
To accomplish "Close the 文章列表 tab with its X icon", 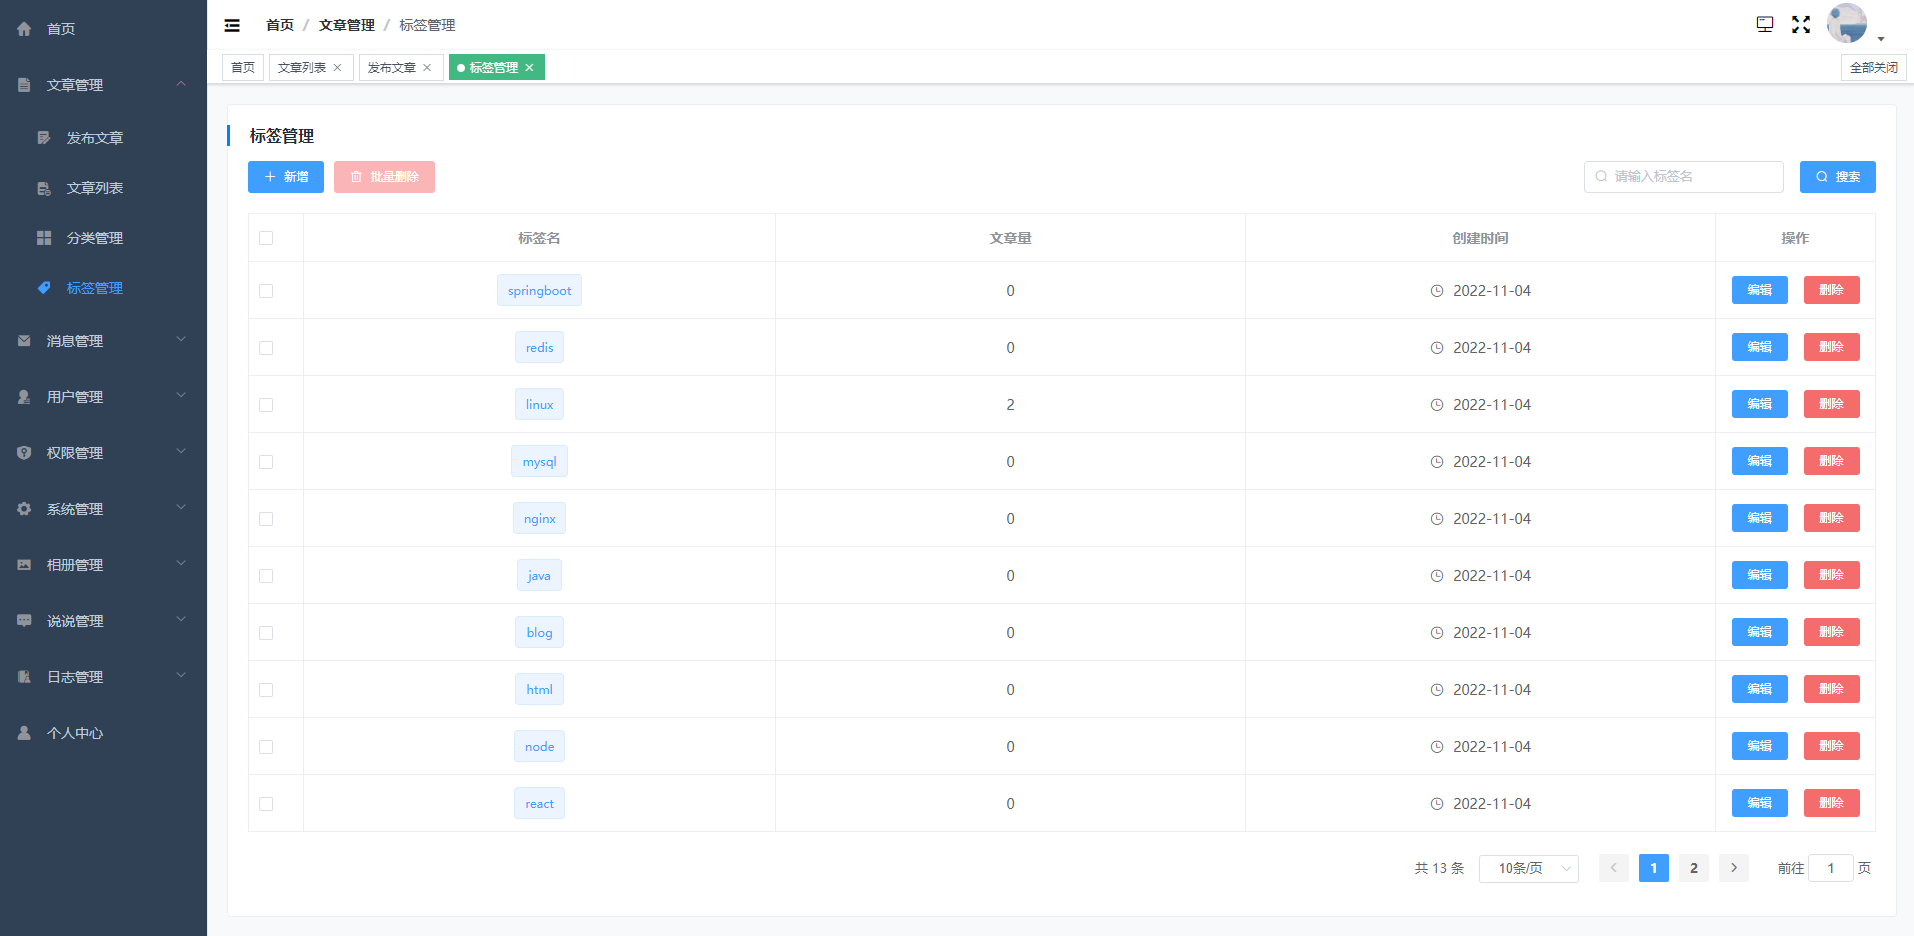I will tap(338, 68).
